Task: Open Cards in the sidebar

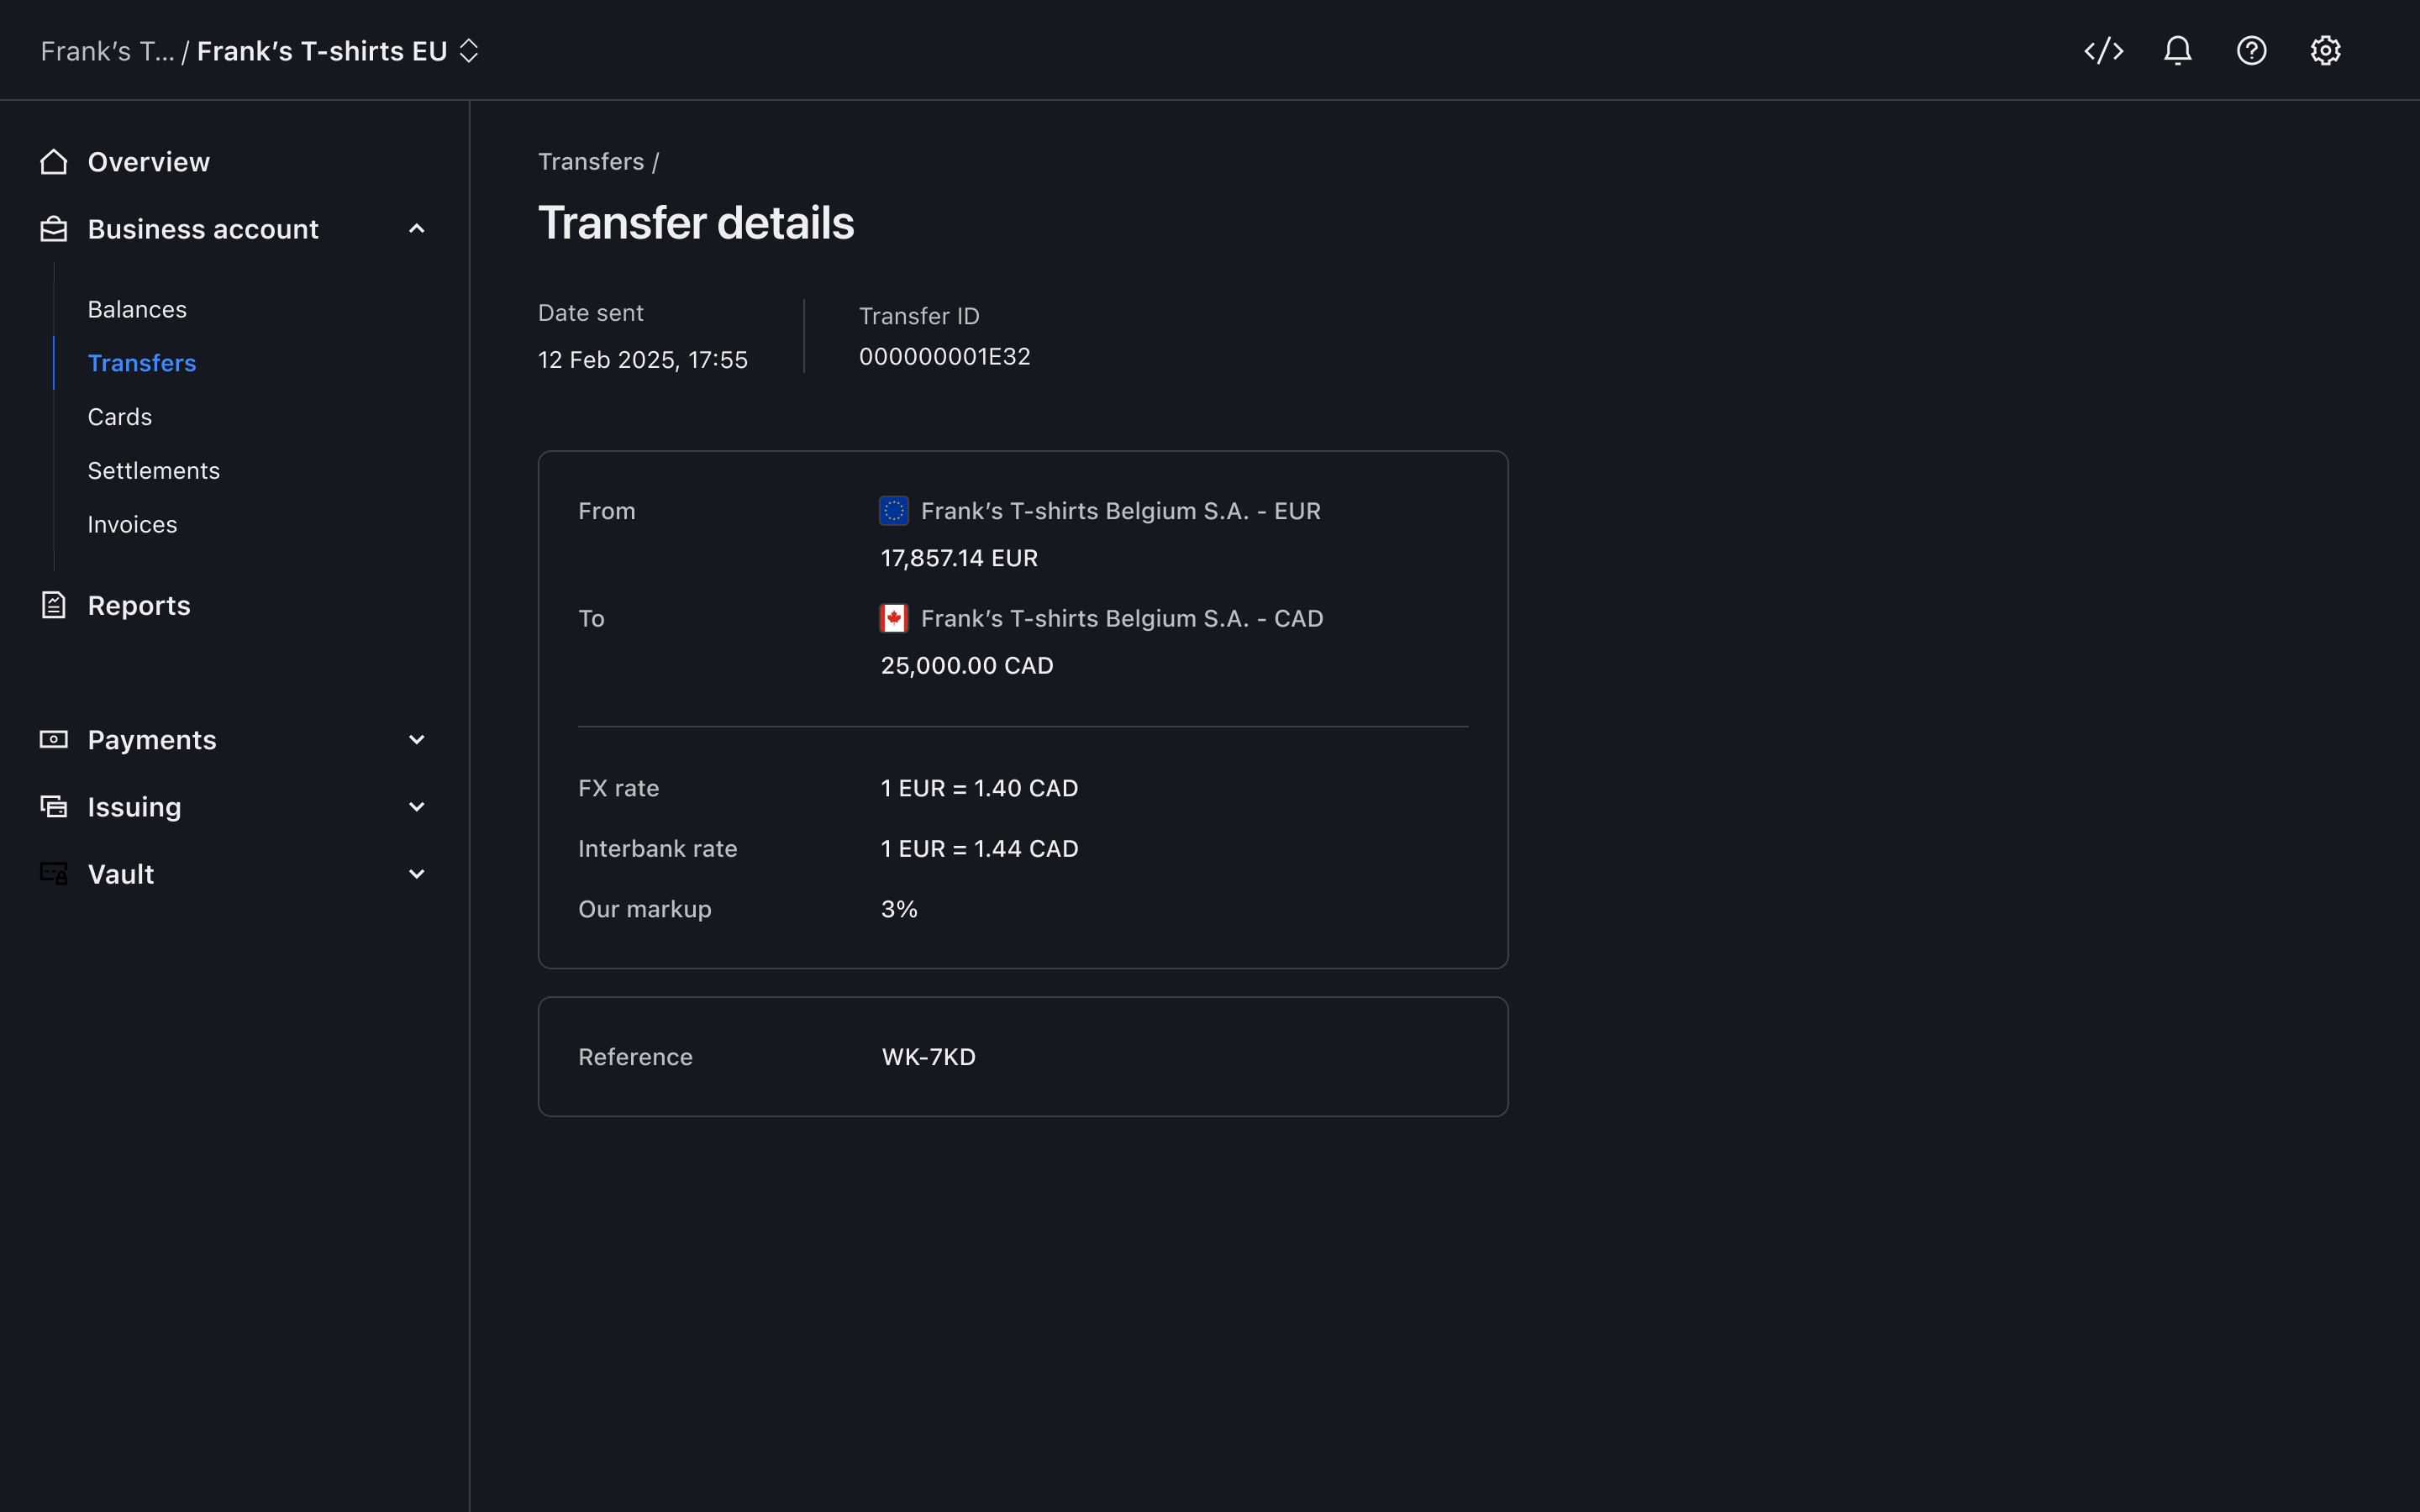Action: tap(120, 417)
